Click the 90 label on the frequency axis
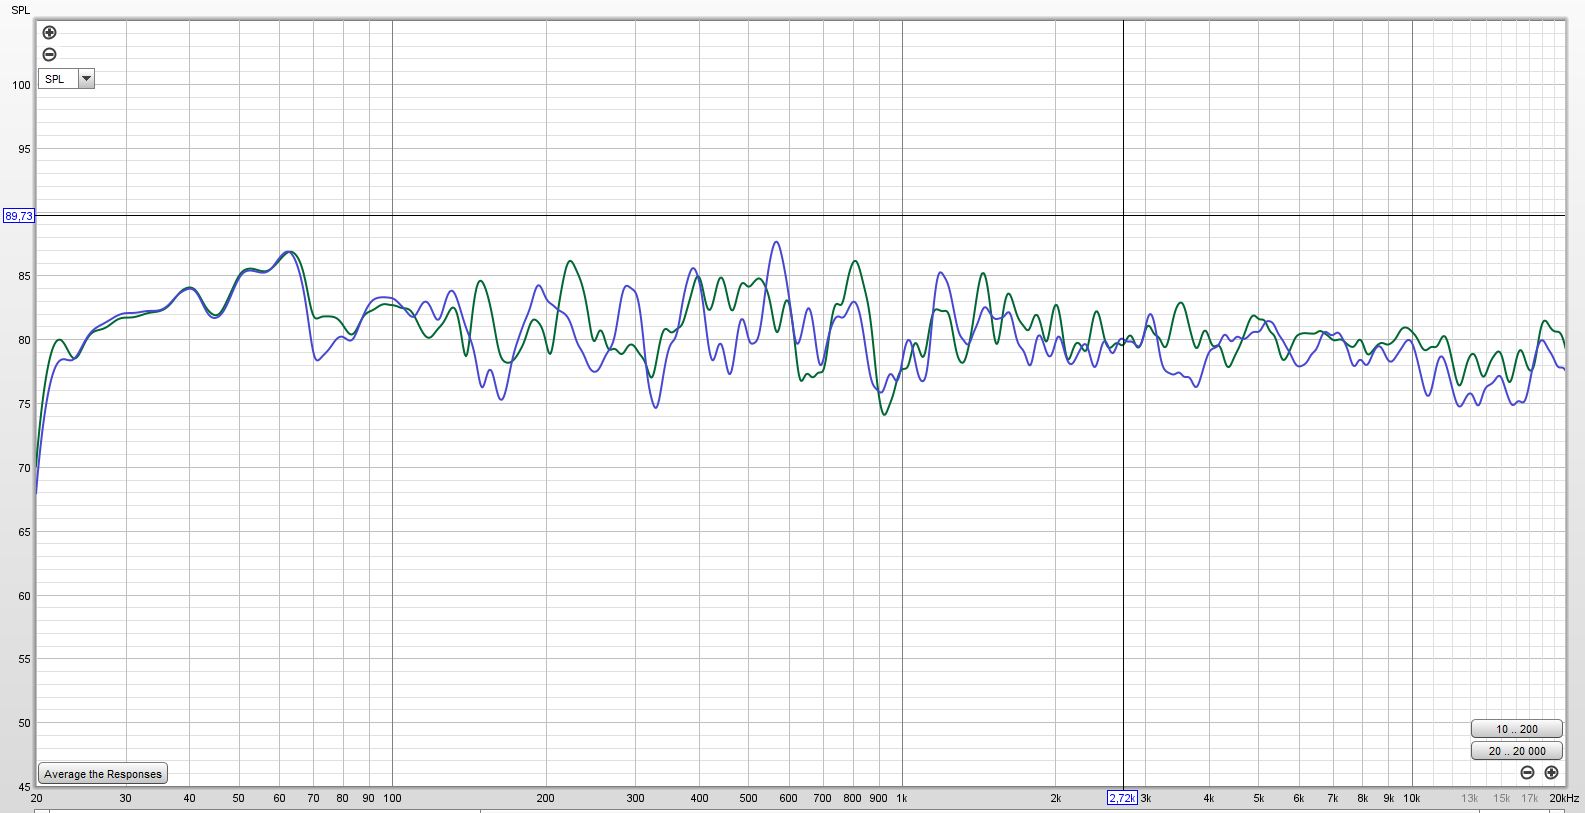The image size is (1585, 813). (368, 798)
